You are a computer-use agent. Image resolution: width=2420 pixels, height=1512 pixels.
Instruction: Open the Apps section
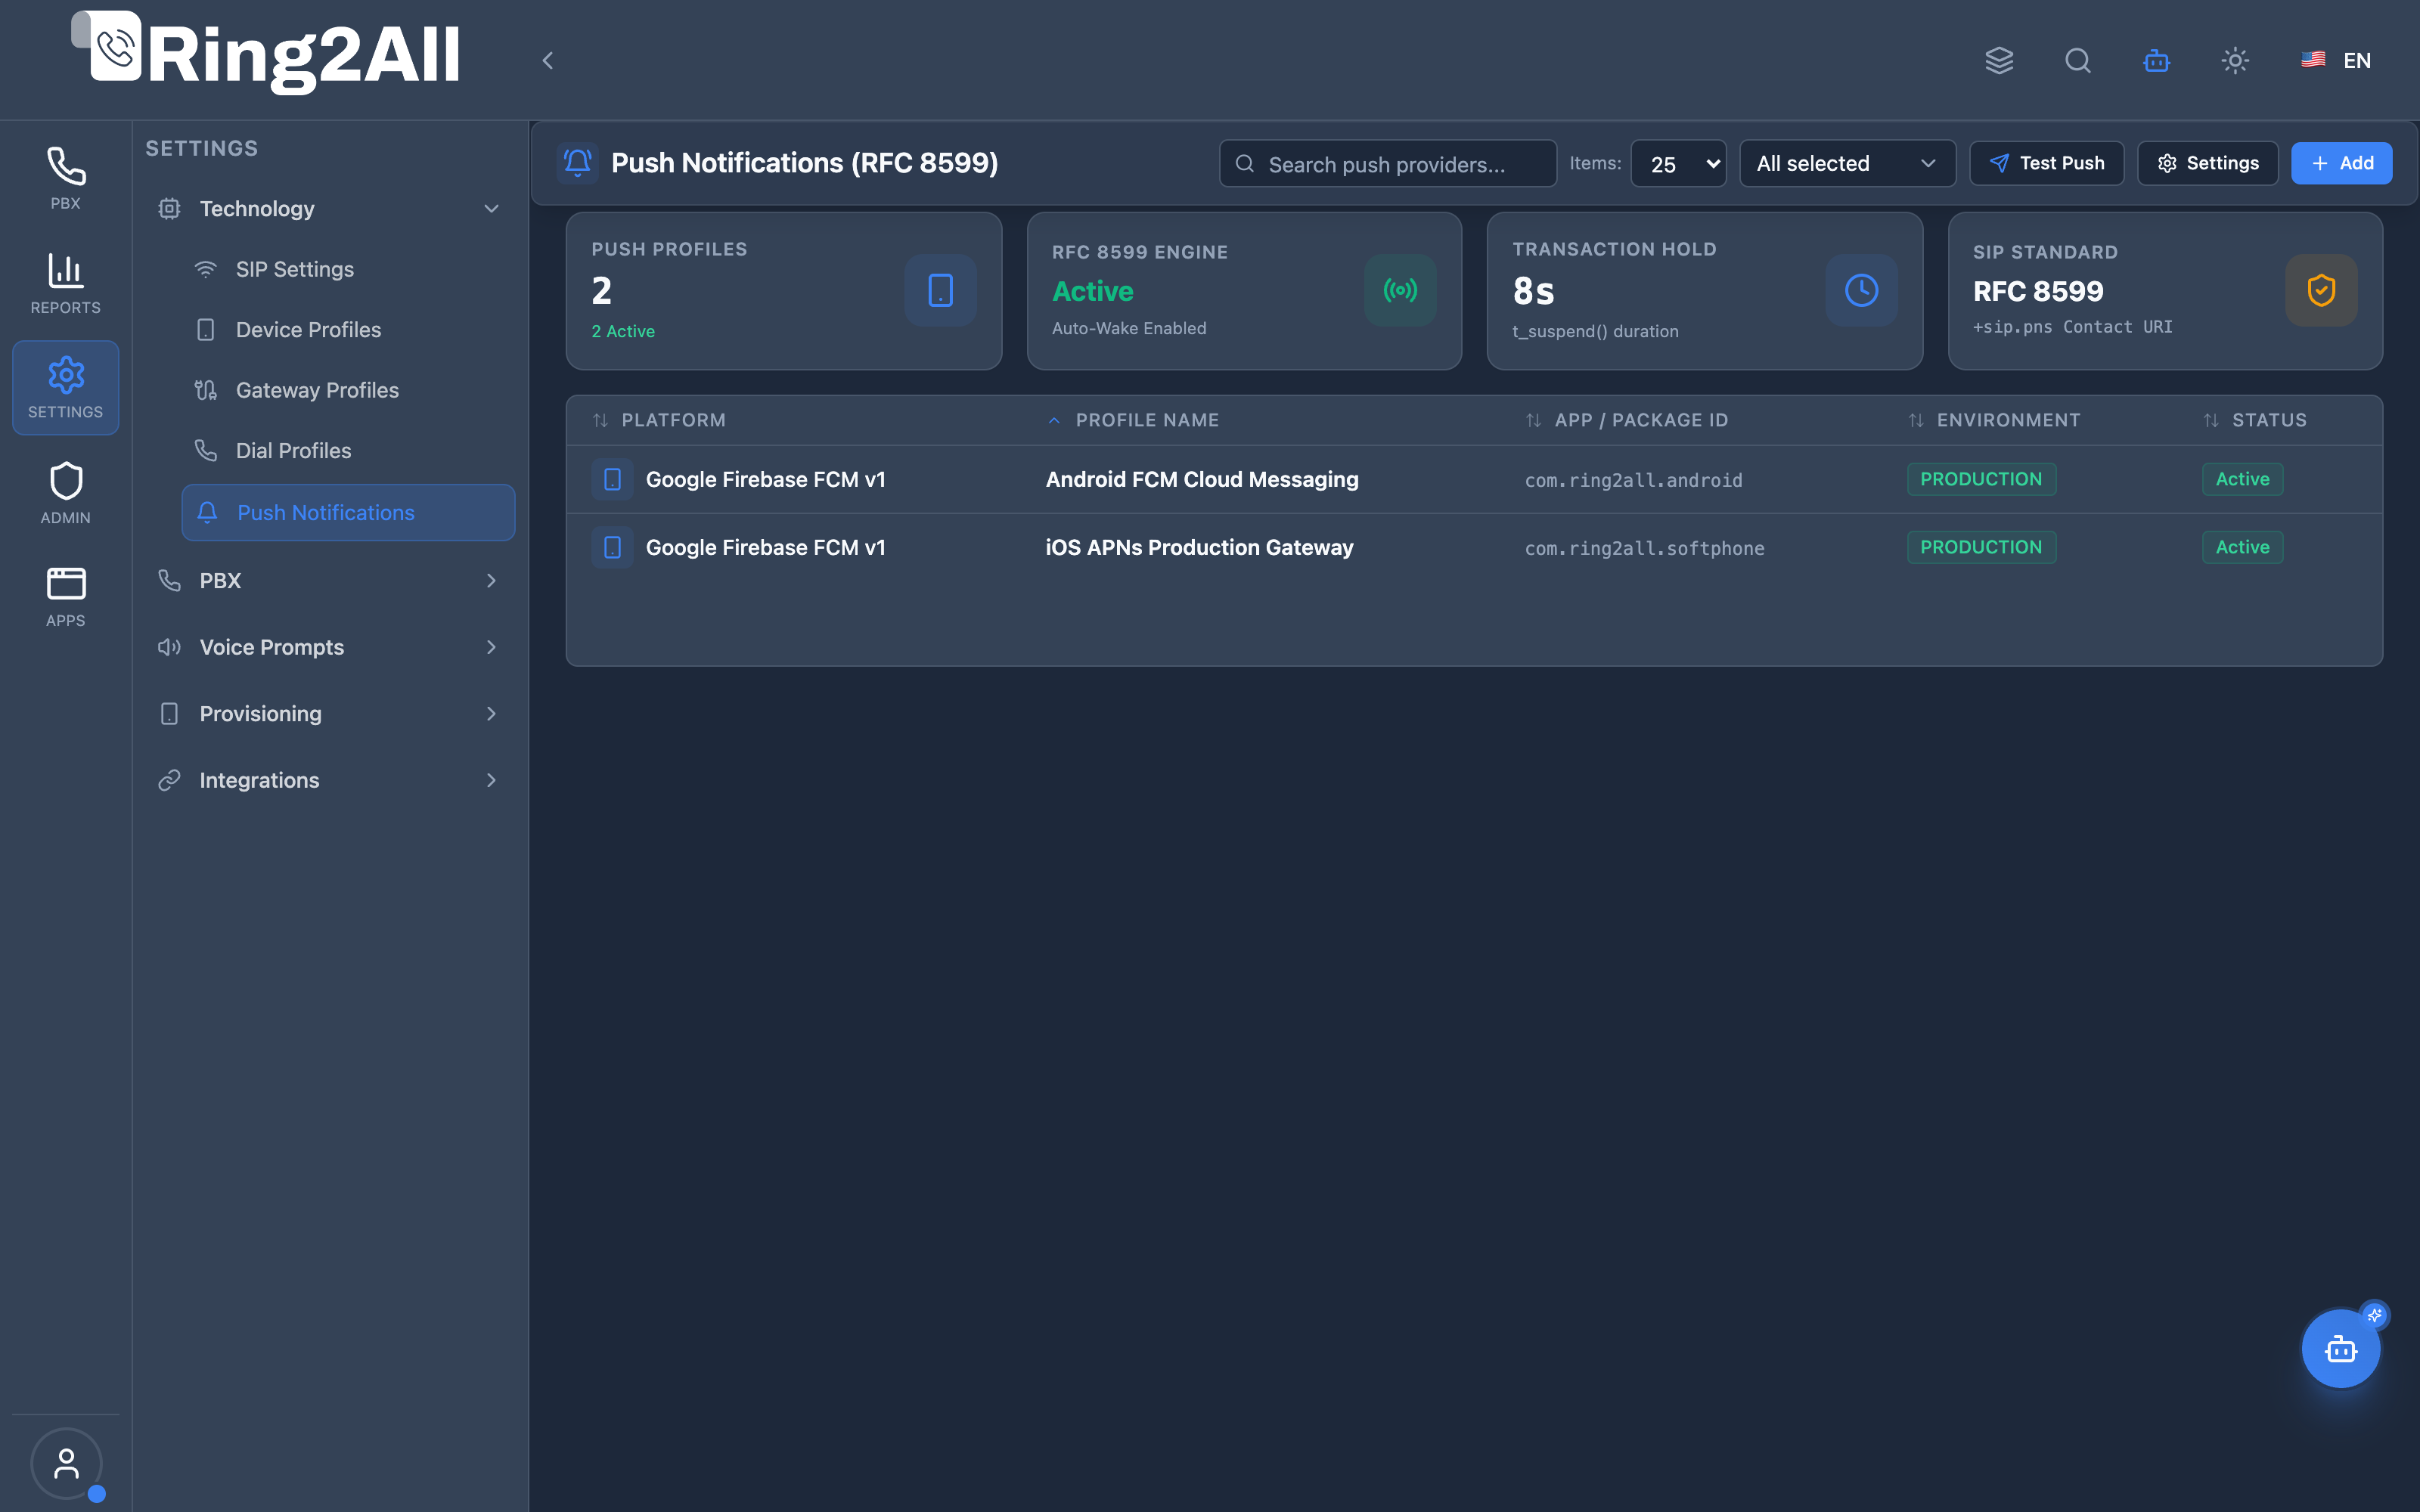coord(65,597)
